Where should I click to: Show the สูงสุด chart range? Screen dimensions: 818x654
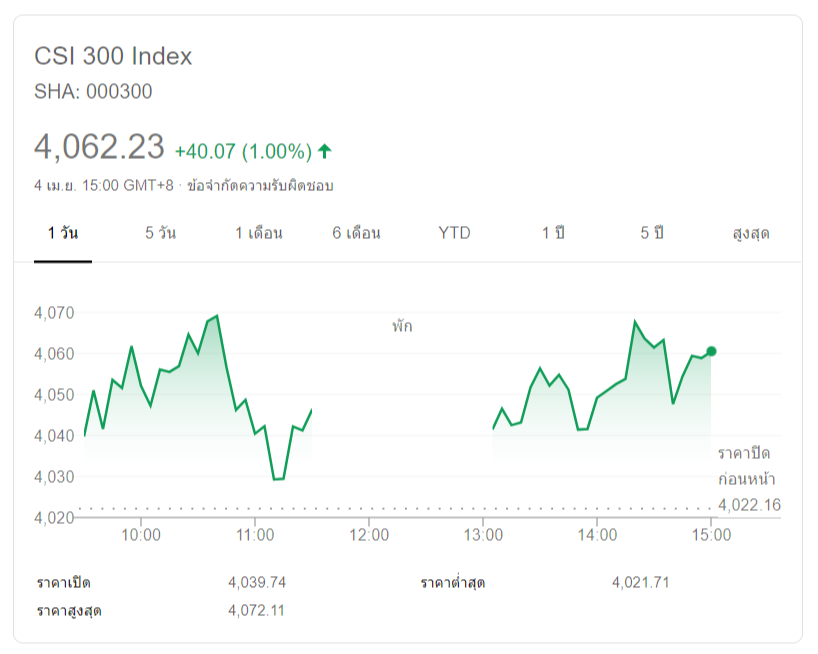[751, 233]
